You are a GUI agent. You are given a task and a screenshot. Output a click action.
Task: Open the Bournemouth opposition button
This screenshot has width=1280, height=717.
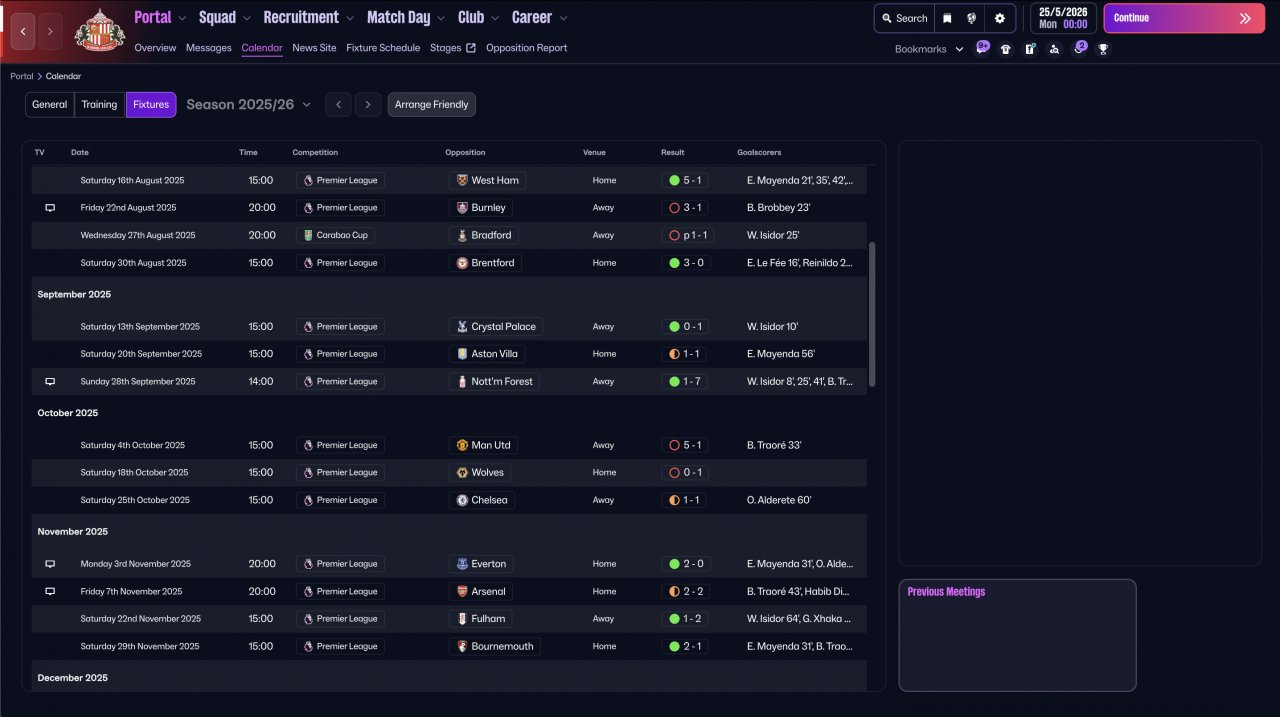click(495, 647)
